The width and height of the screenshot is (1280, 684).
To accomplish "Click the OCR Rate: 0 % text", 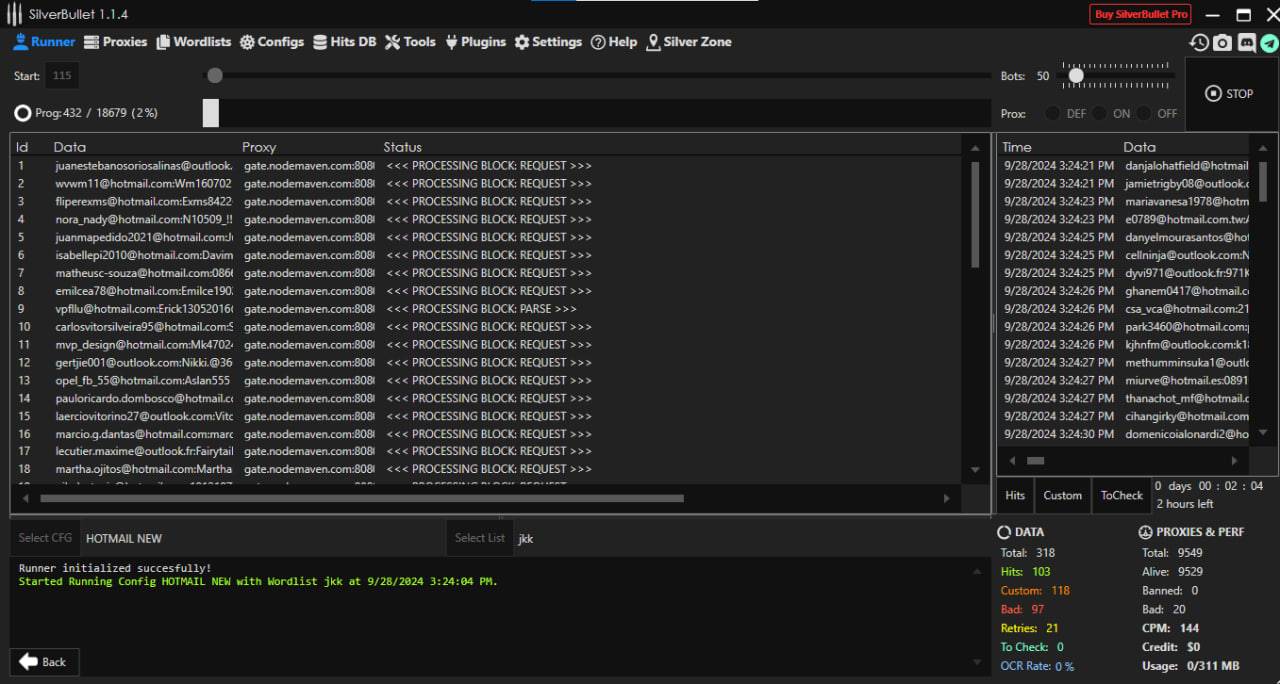I will pos(1037,666).
